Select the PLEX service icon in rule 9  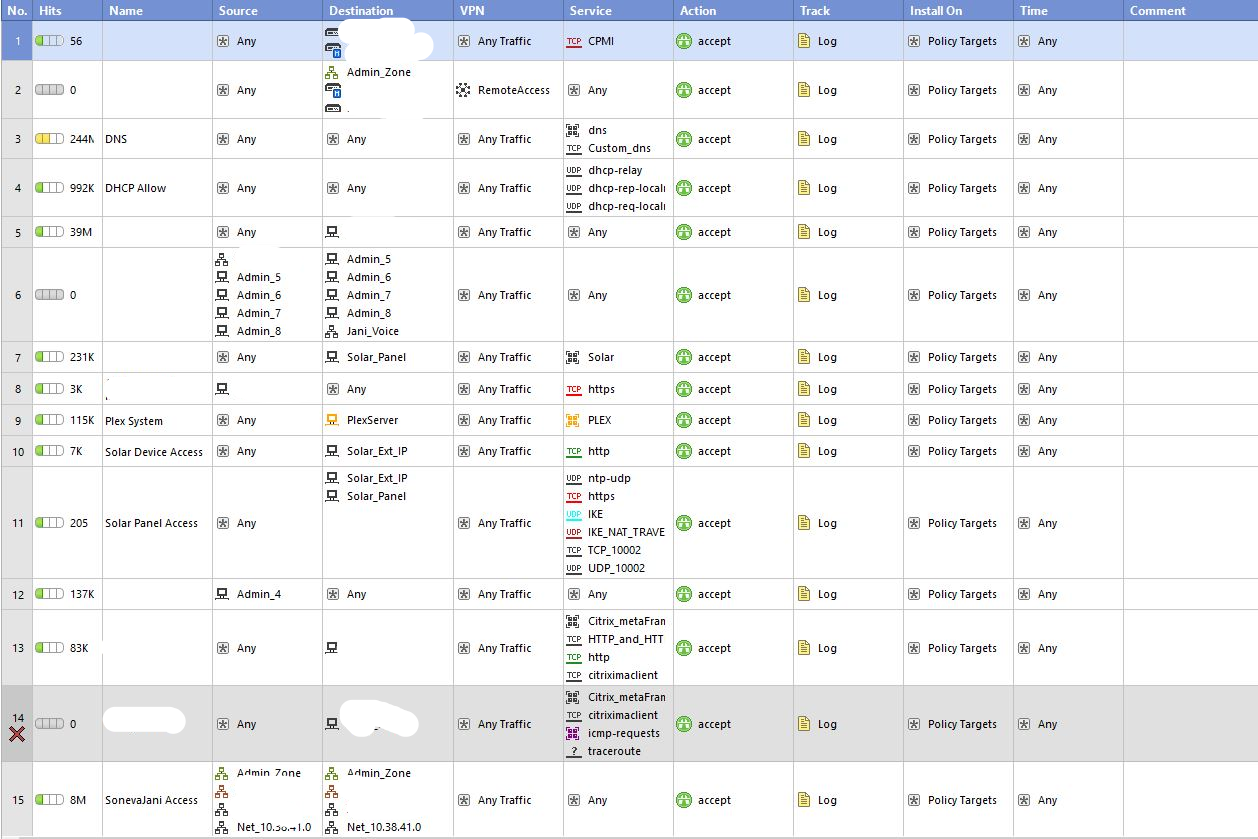[x=573, y=420]
